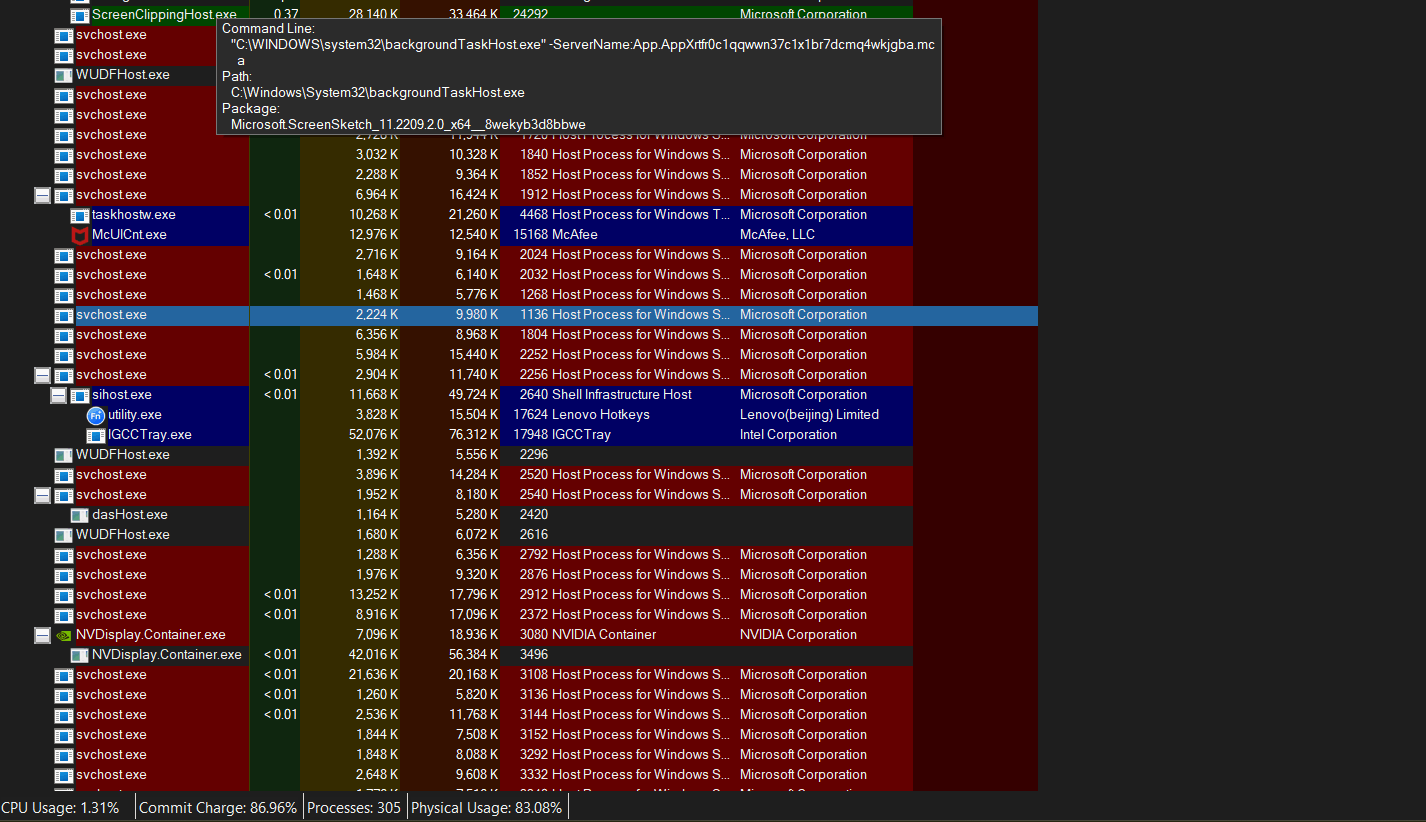Click the icon of svchost.exe PID 1136
1426x822 pixels.
(x=64, y=315)
